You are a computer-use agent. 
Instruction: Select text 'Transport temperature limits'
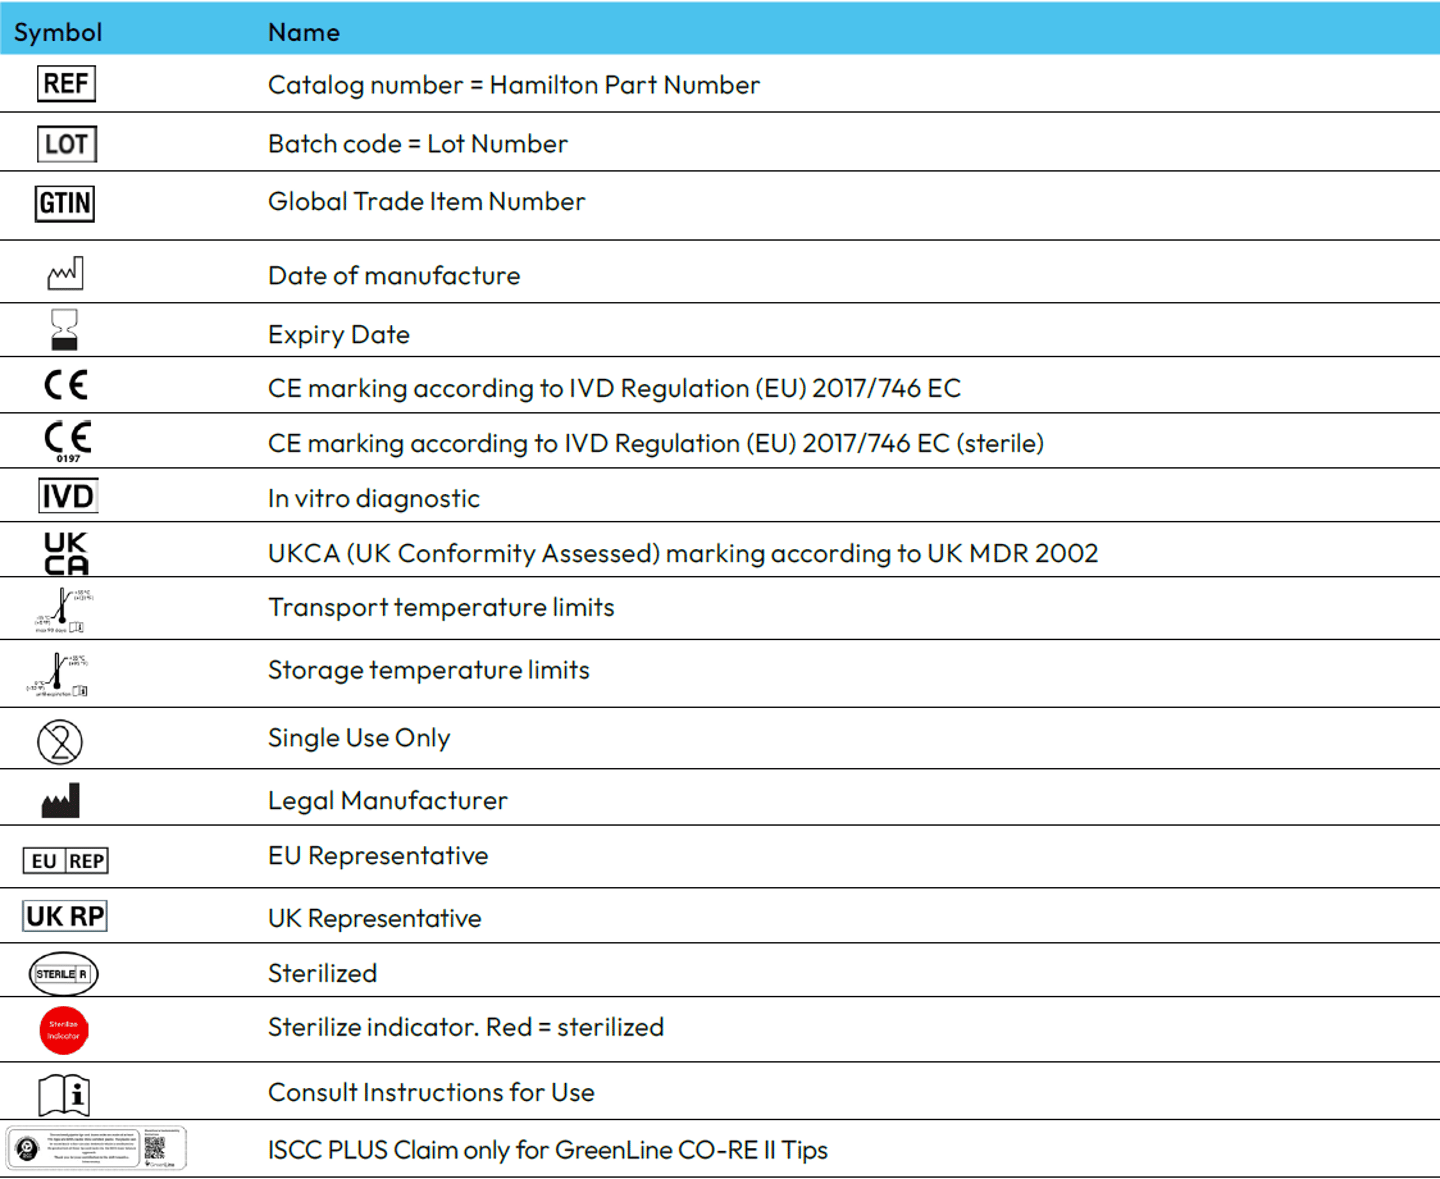click(441, 608)
